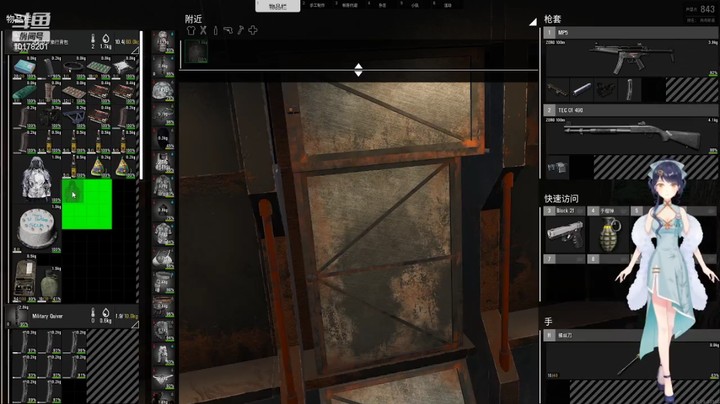Filter nearby items by hammer tools icon
The image size is (720, 404).
tap(240, 30)
